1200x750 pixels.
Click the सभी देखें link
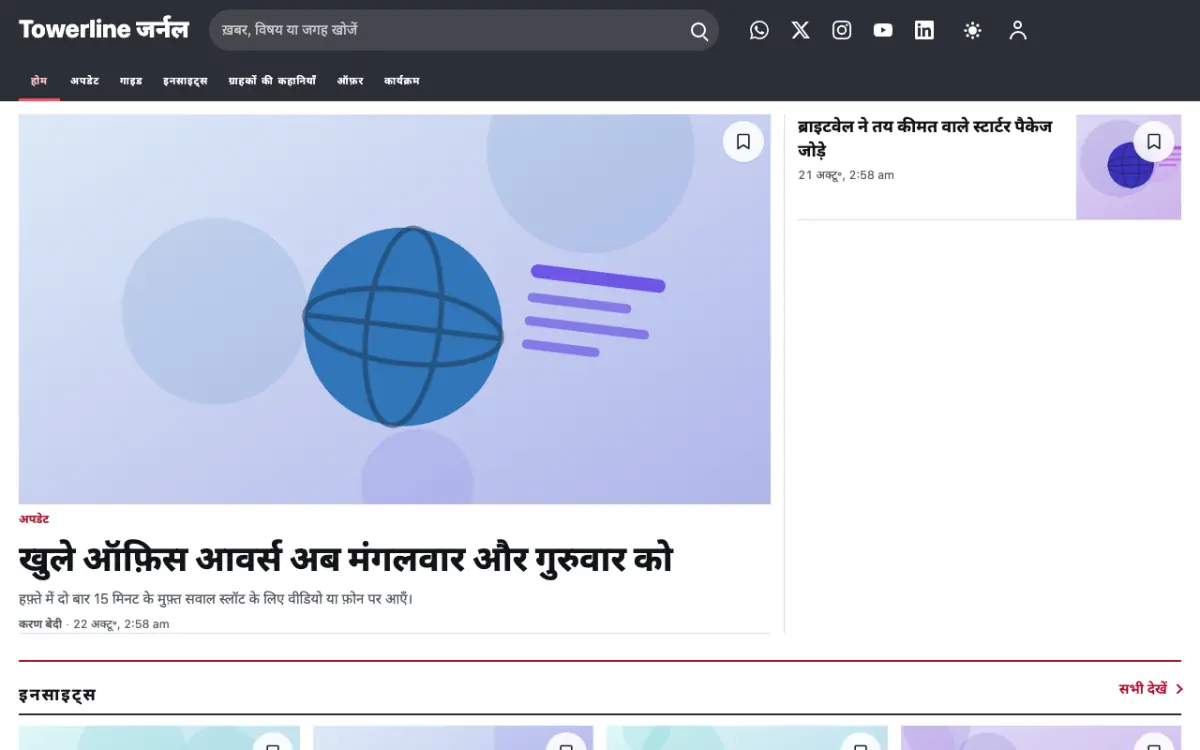1143,689
